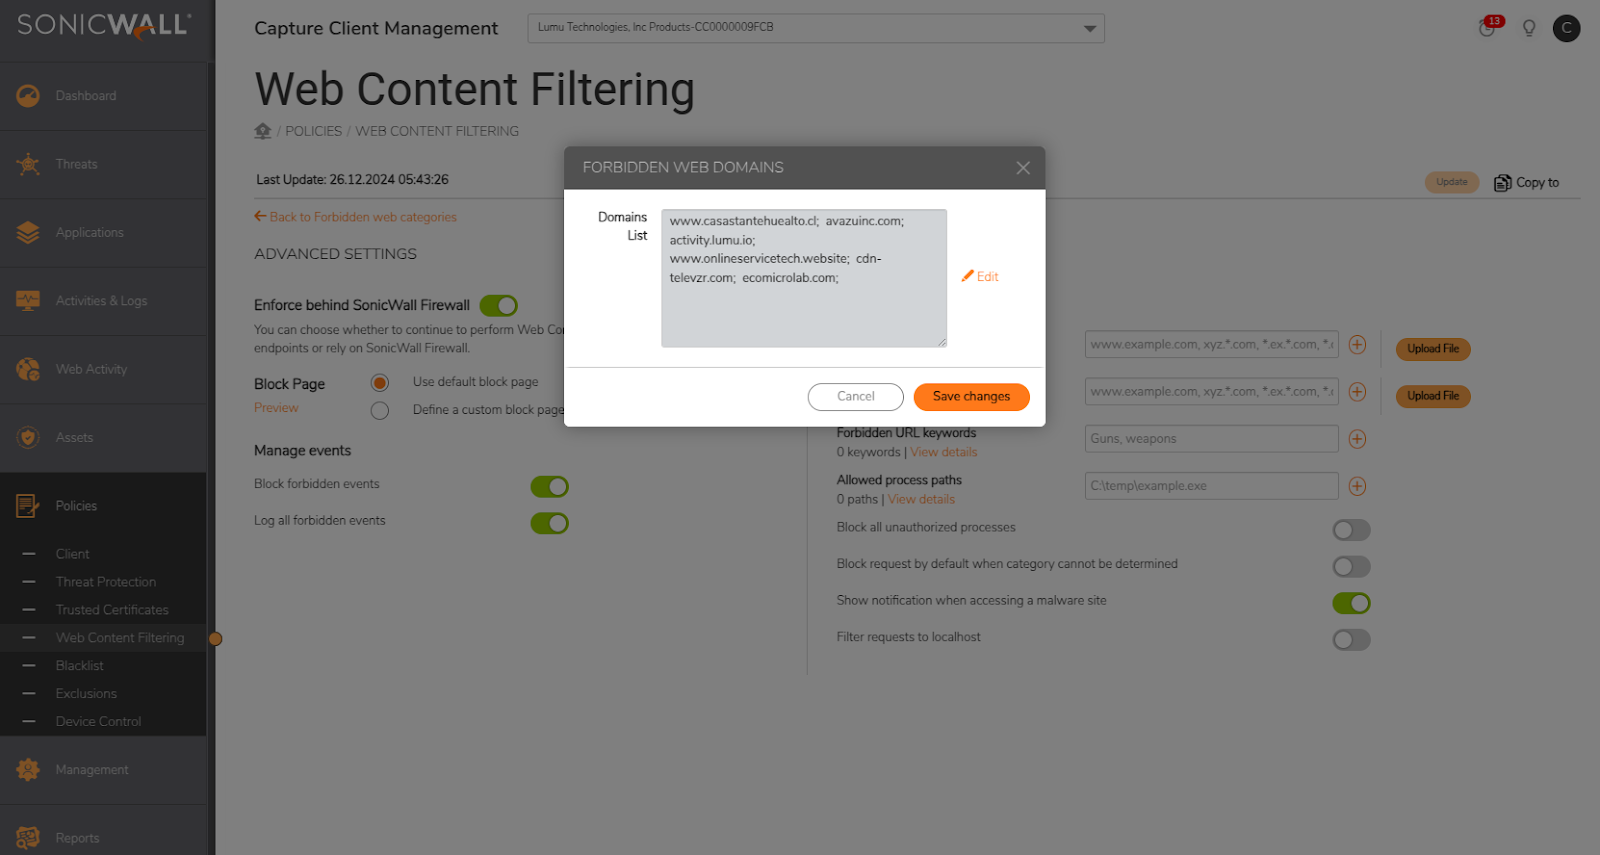Open the Dashboard sidebar icon

click(28, 96)
